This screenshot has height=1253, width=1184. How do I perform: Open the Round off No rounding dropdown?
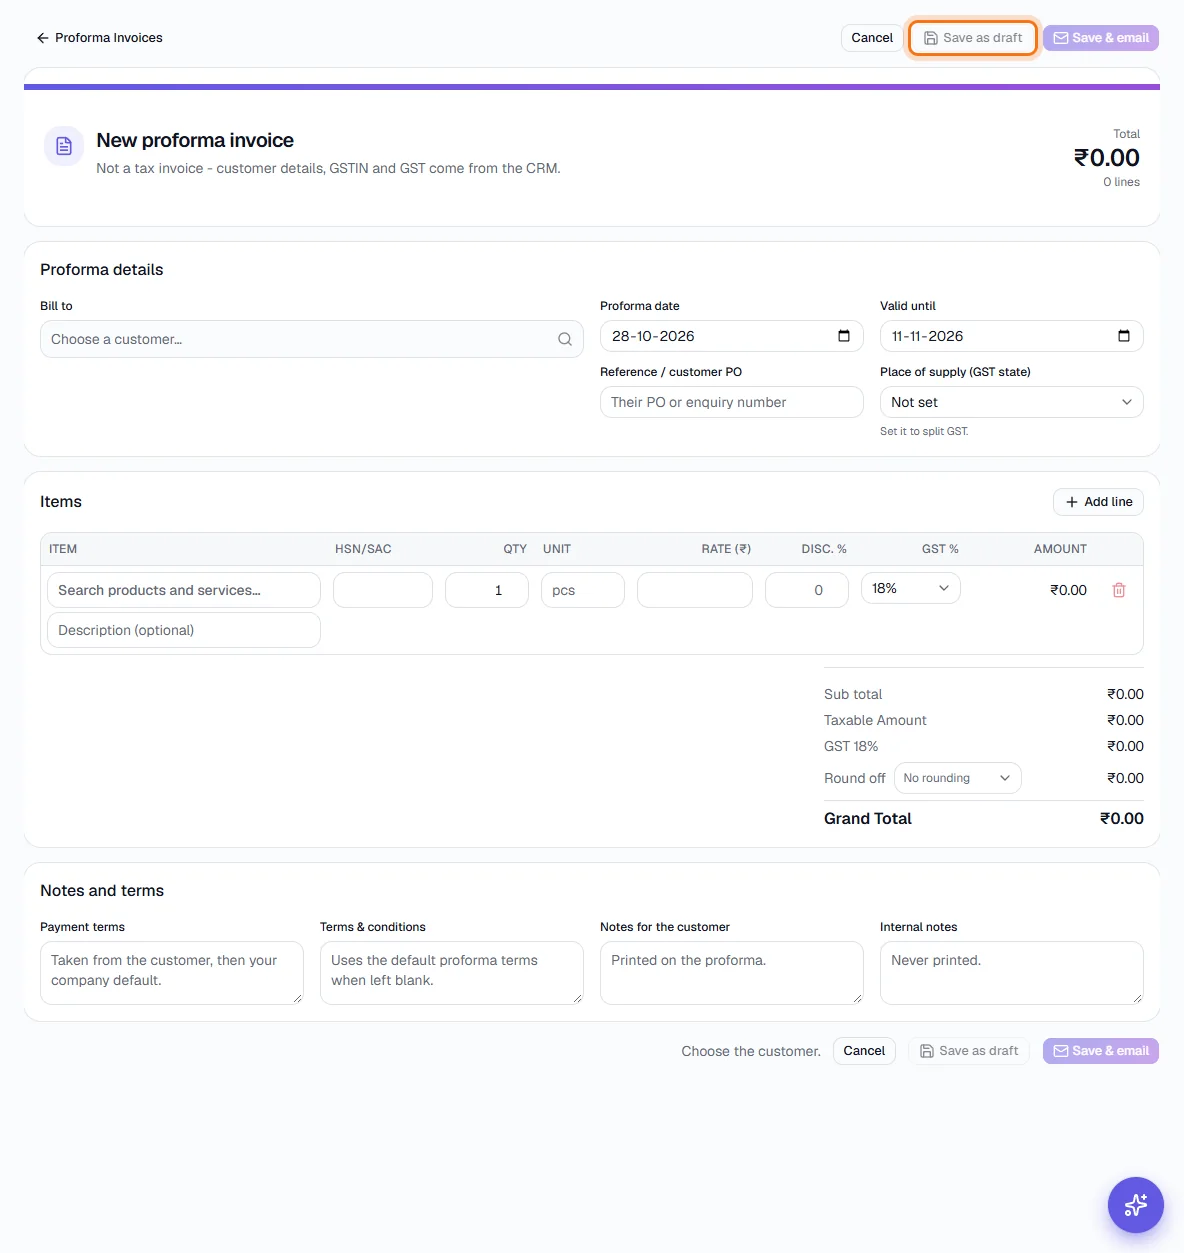(957, 778)
